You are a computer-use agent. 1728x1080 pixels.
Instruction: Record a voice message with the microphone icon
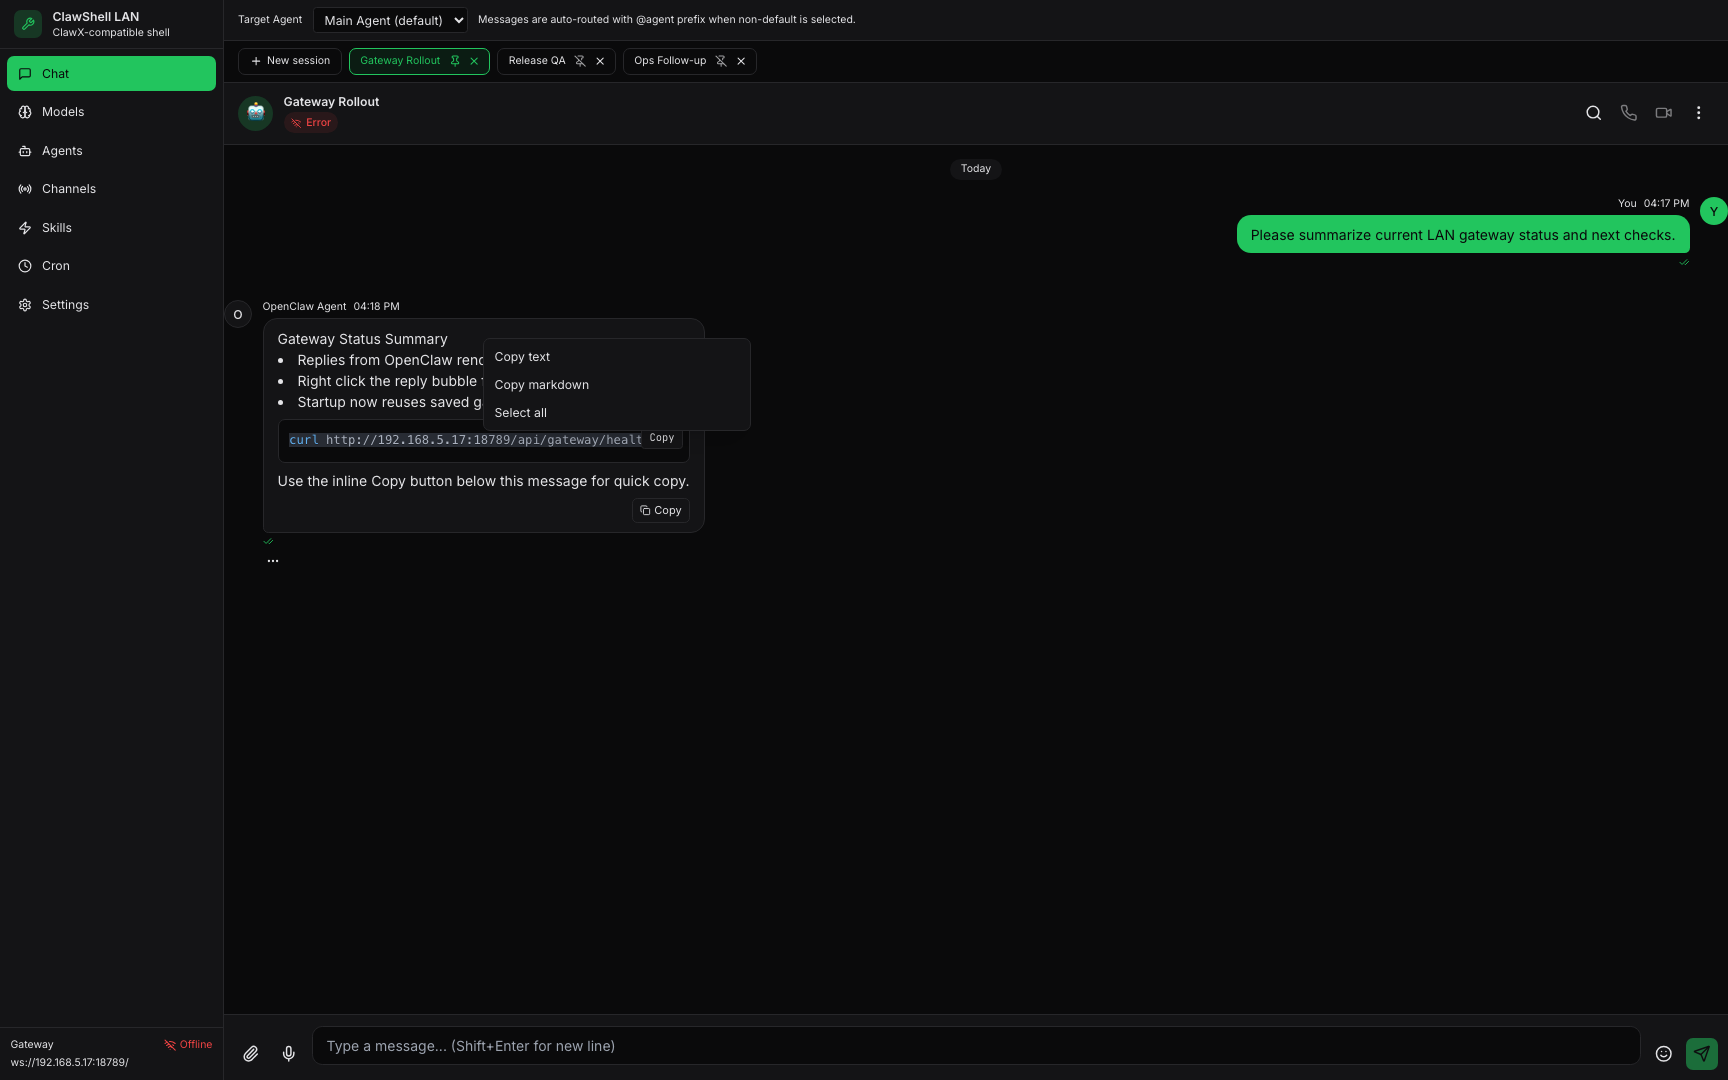(x=288, y=1053)
